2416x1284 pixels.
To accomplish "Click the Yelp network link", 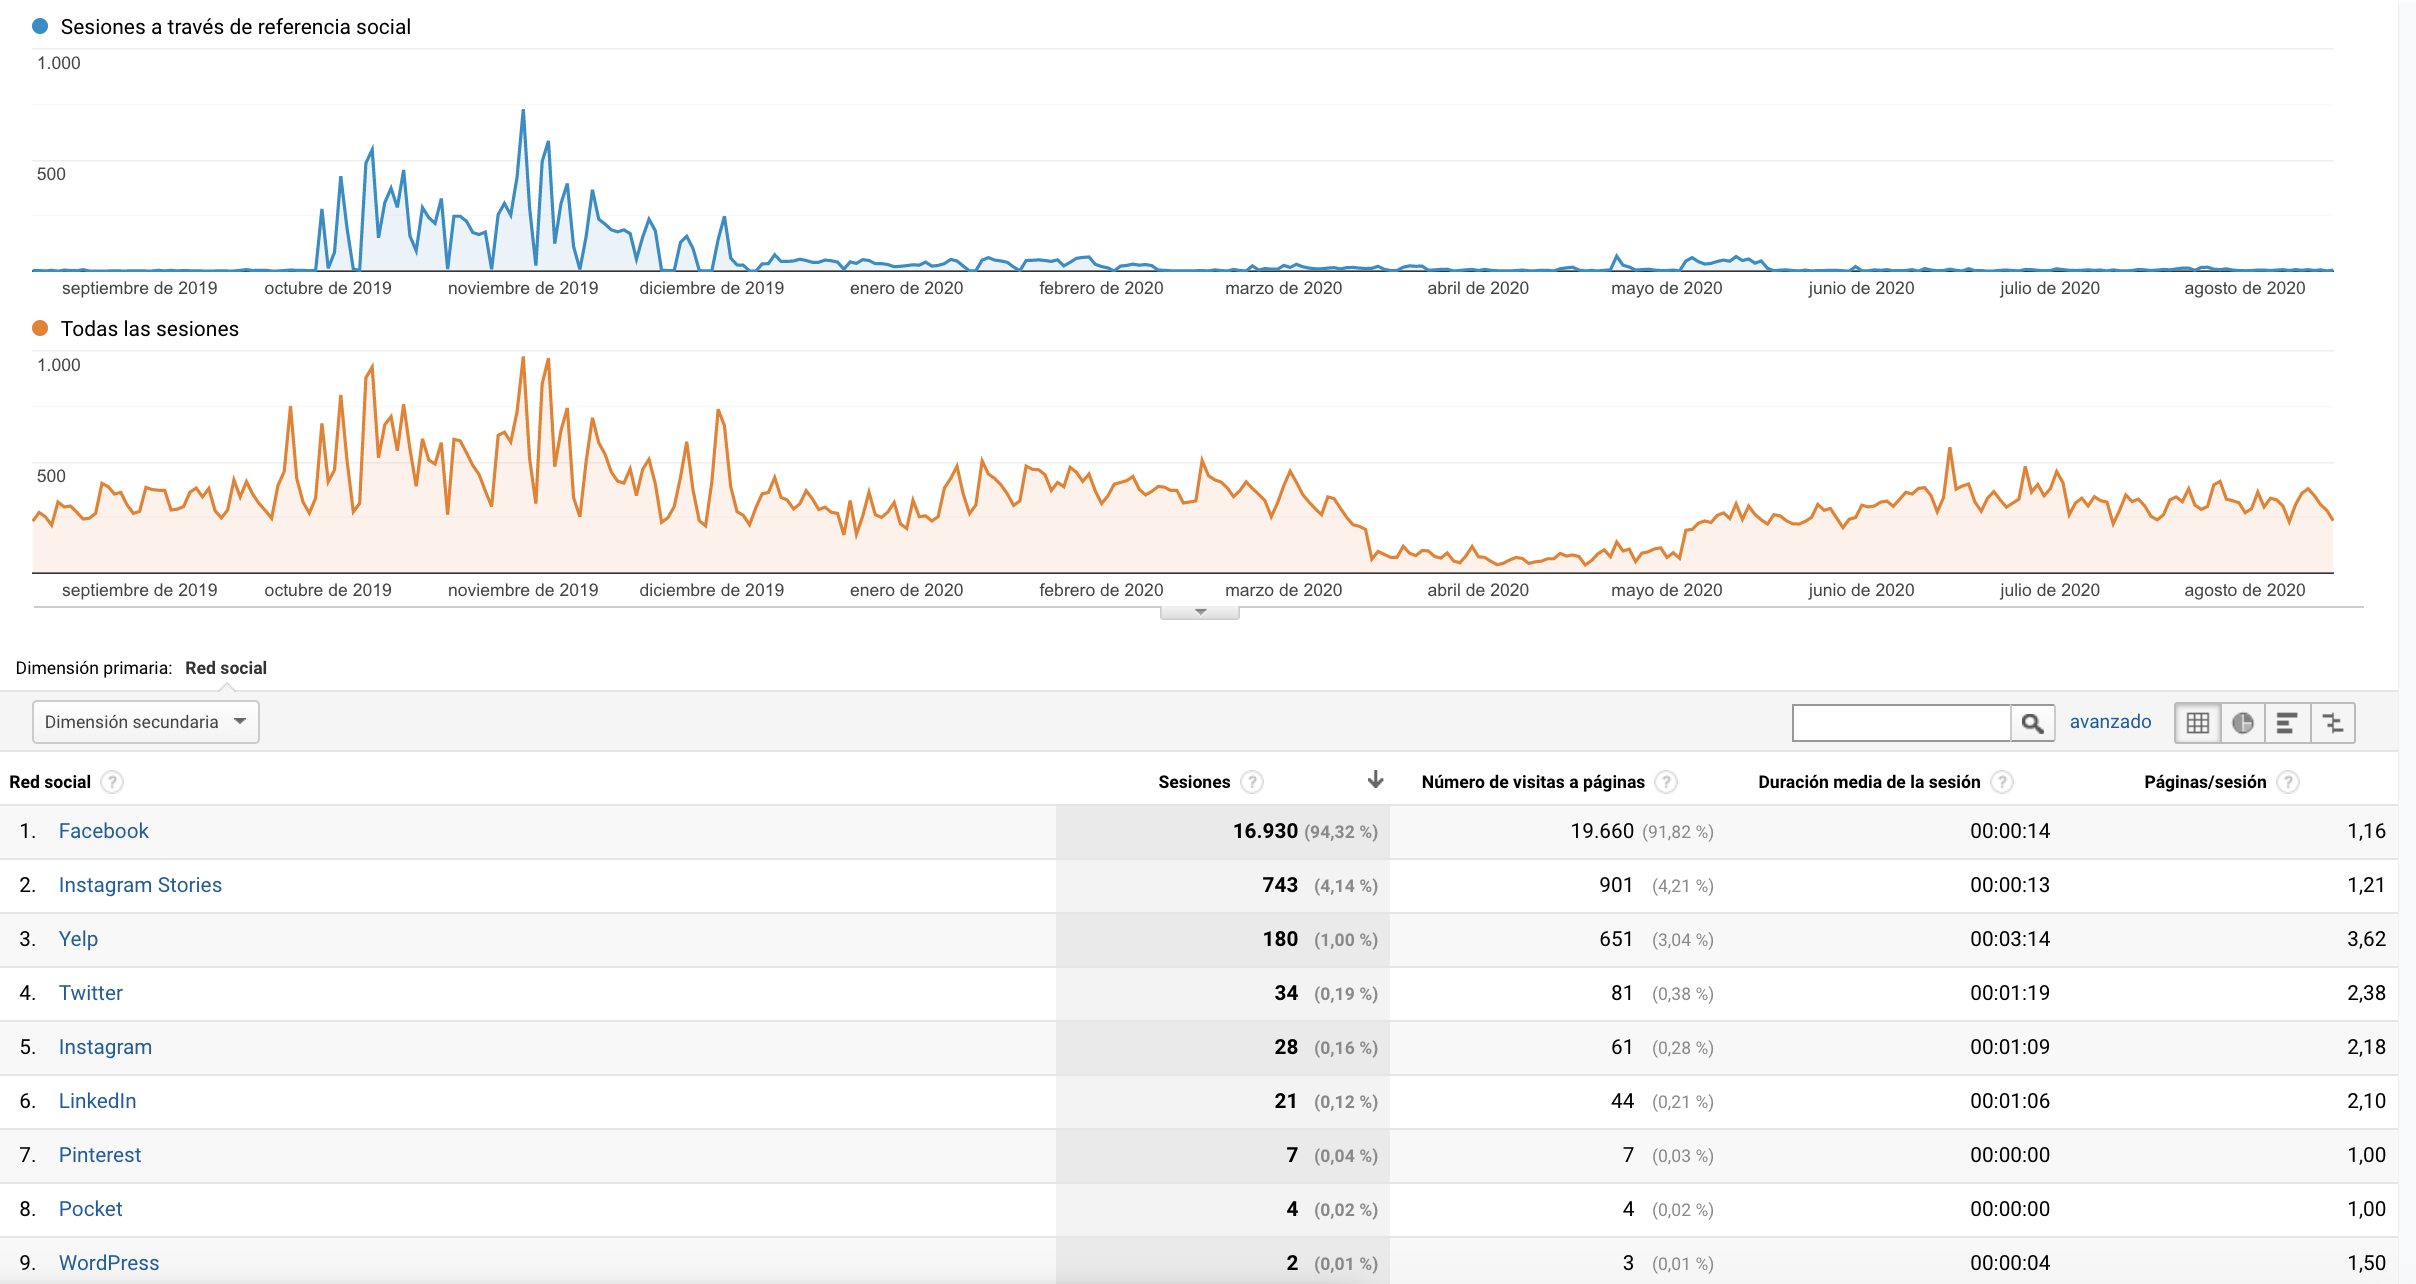I will click(x=78, y=939).
